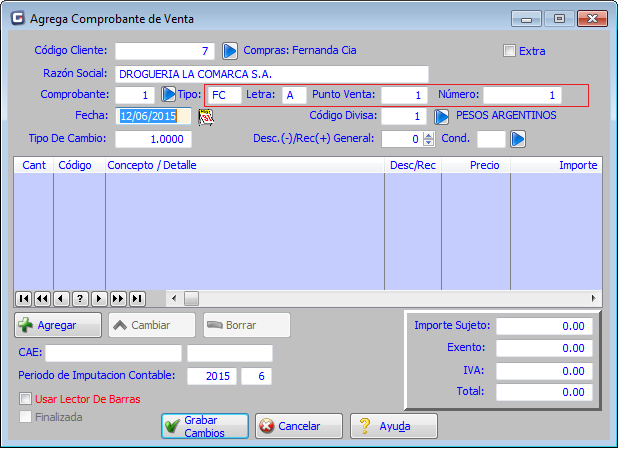Jump to the last grid record
Image resolution: width=619 pixels, height=450 pixels.
137,298
